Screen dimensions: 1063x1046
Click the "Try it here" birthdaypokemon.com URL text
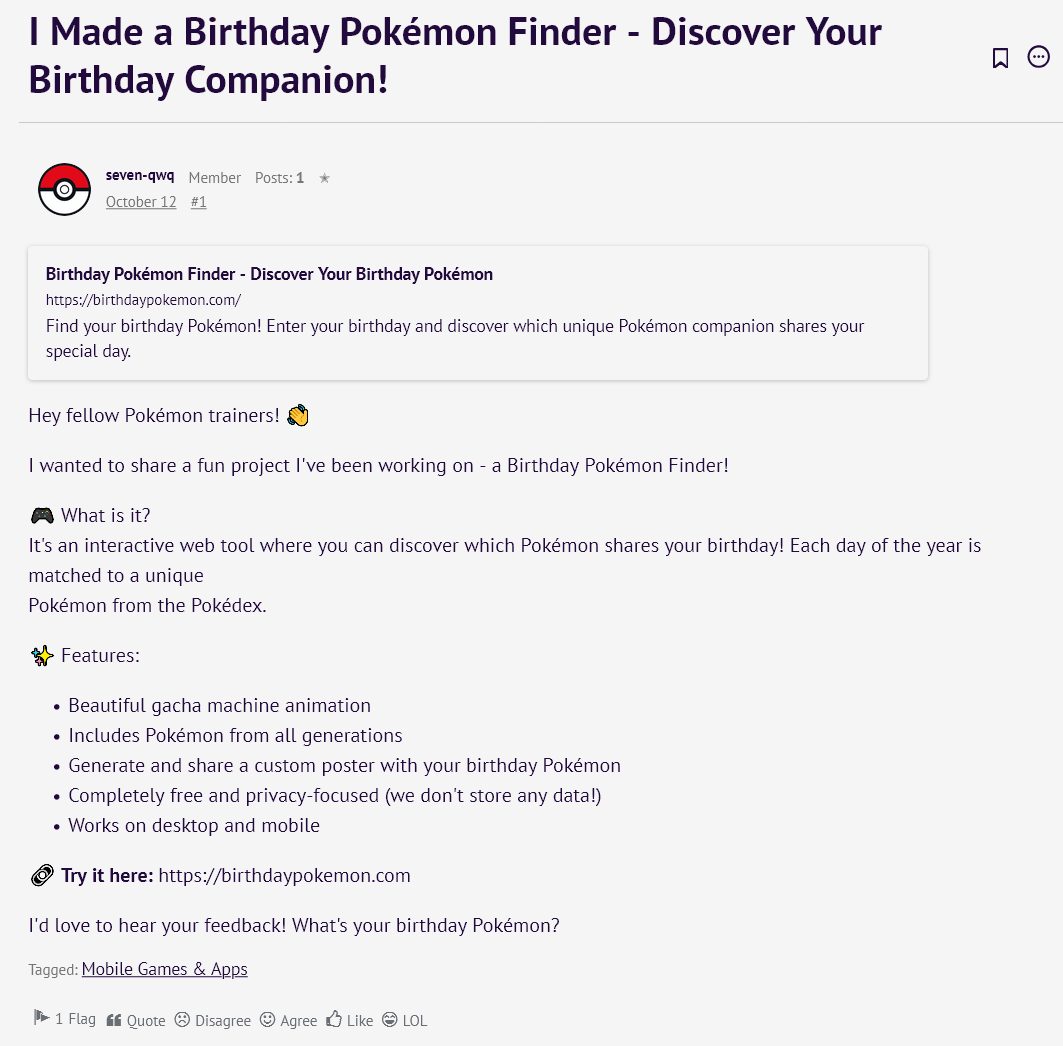[x=284, y=876]
